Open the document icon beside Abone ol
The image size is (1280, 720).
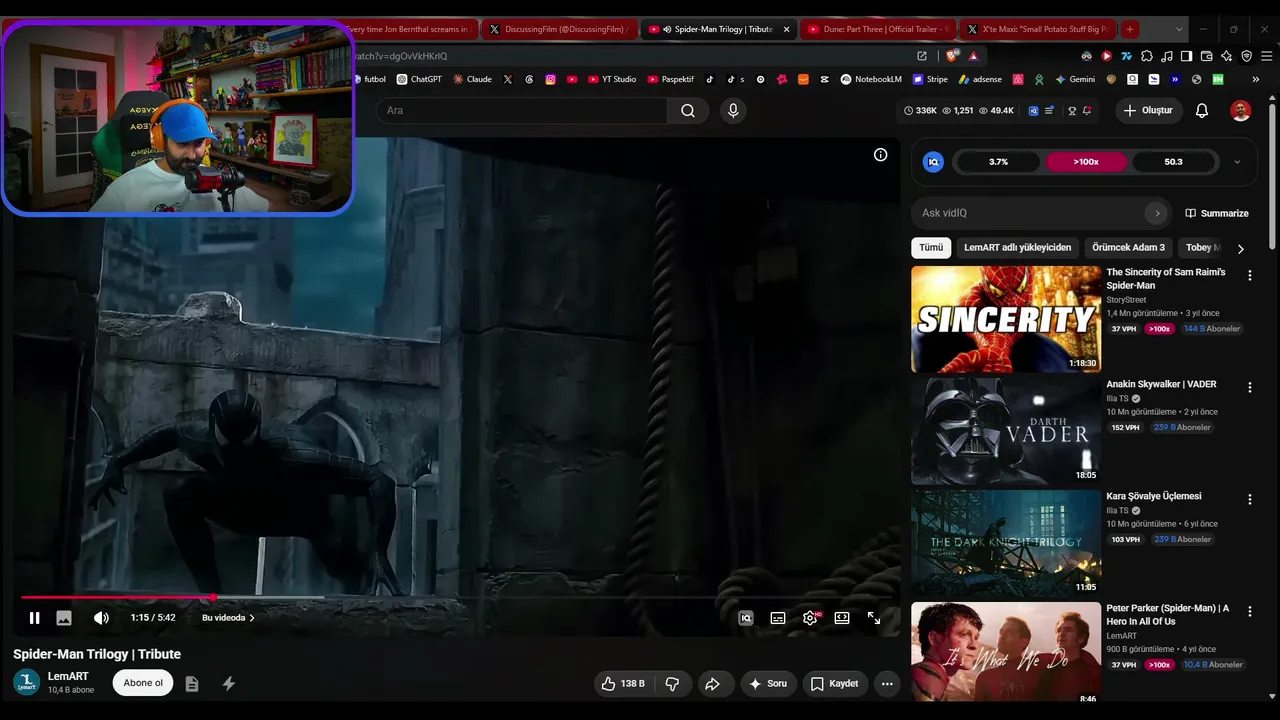tap(192, 684)
